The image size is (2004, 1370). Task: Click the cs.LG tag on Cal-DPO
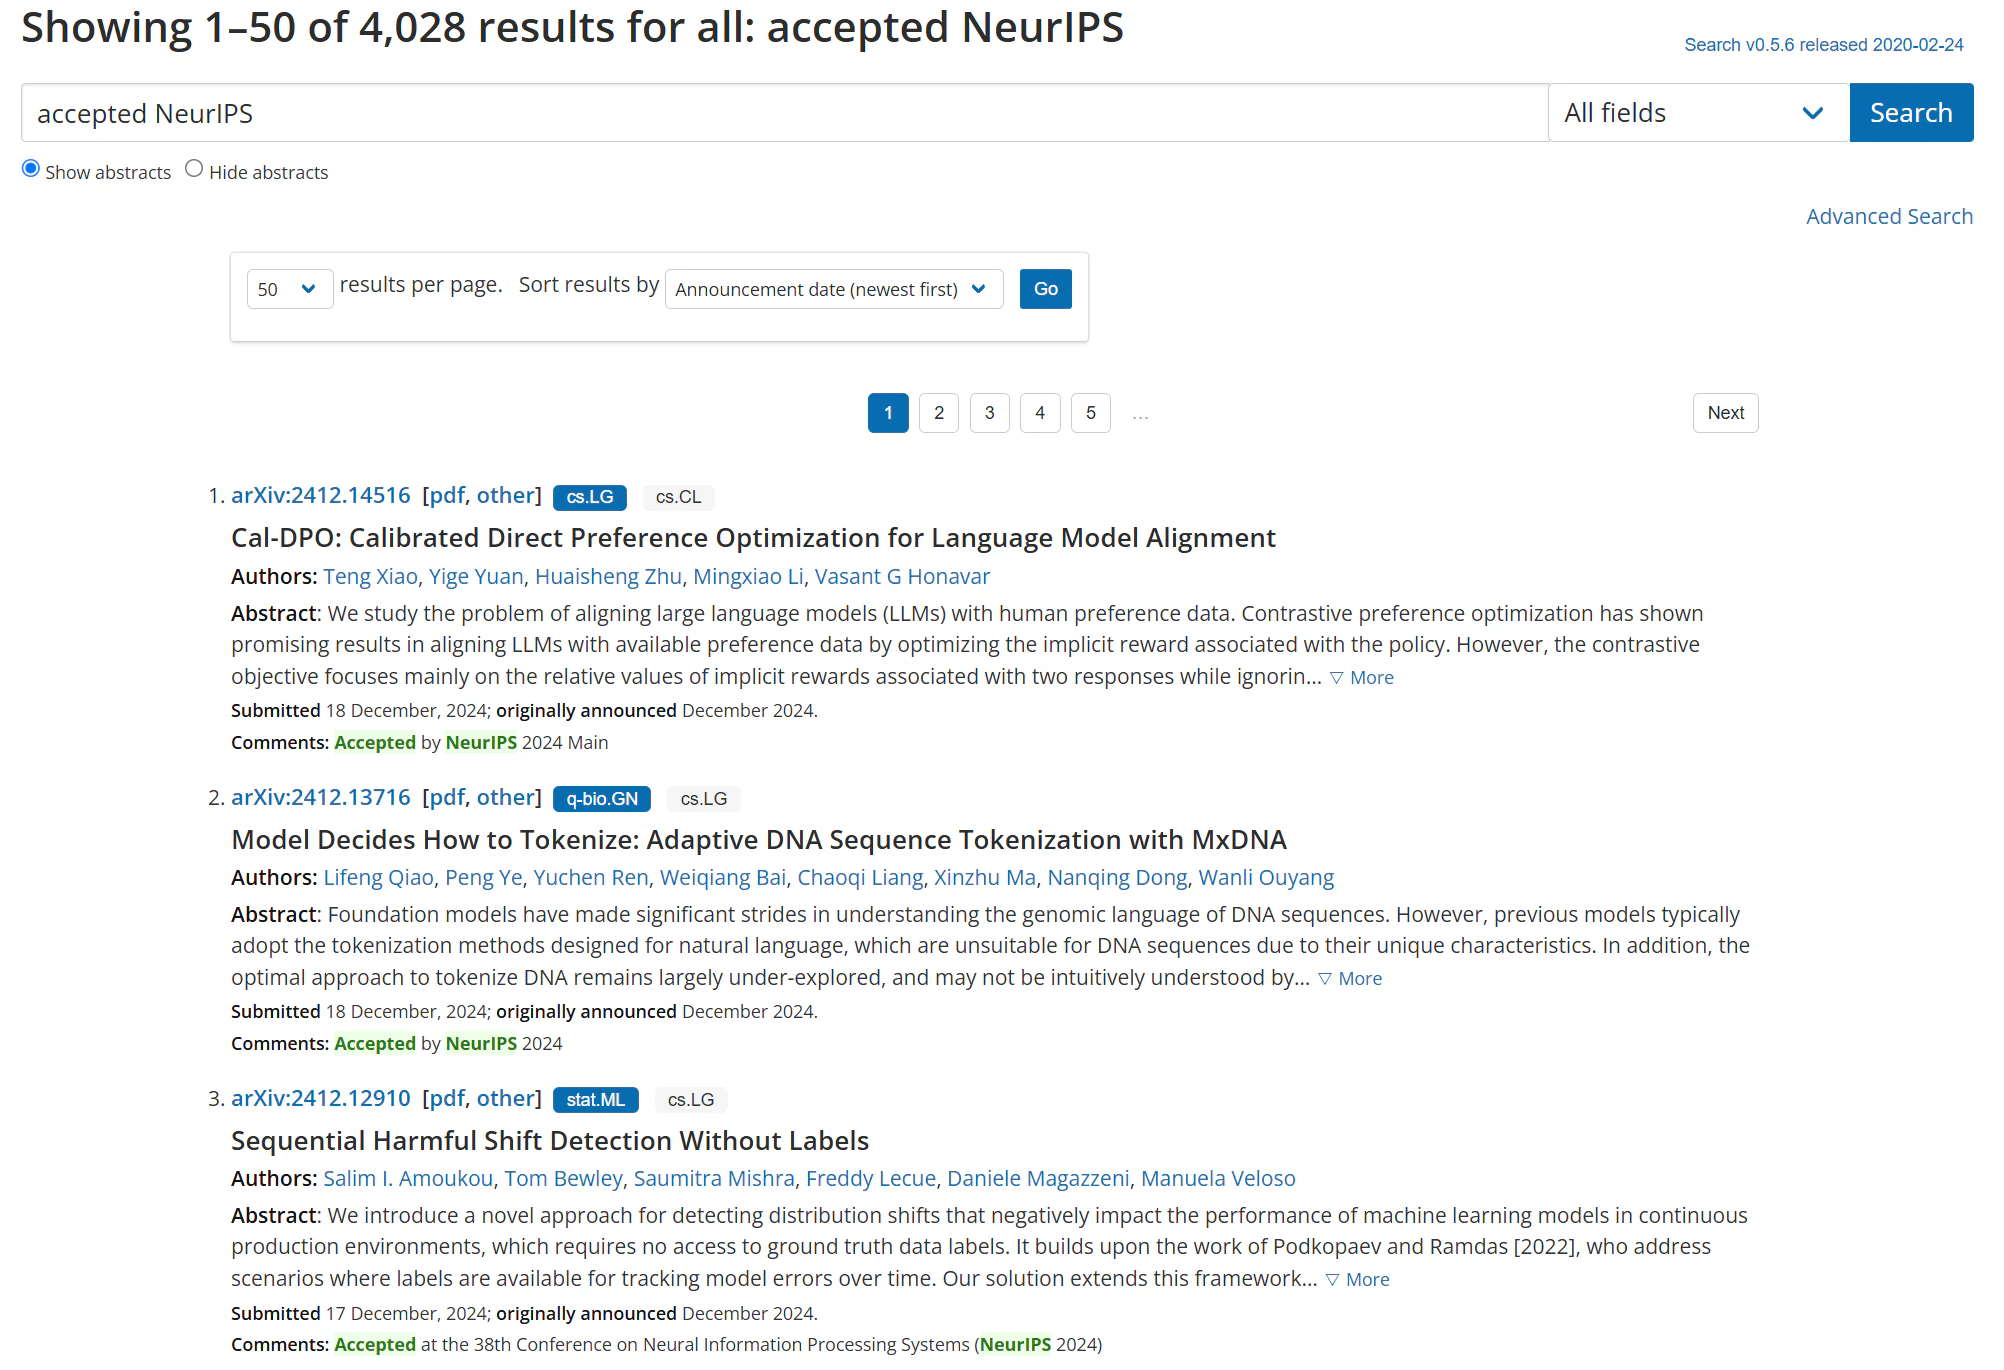point(590,497)
